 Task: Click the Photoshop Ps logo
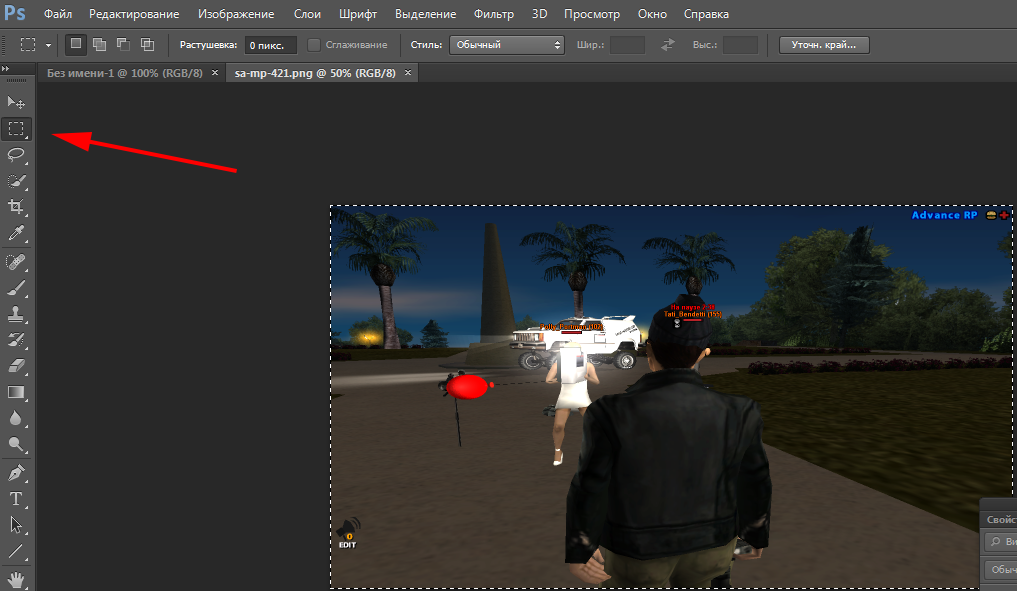click(14, 13)
